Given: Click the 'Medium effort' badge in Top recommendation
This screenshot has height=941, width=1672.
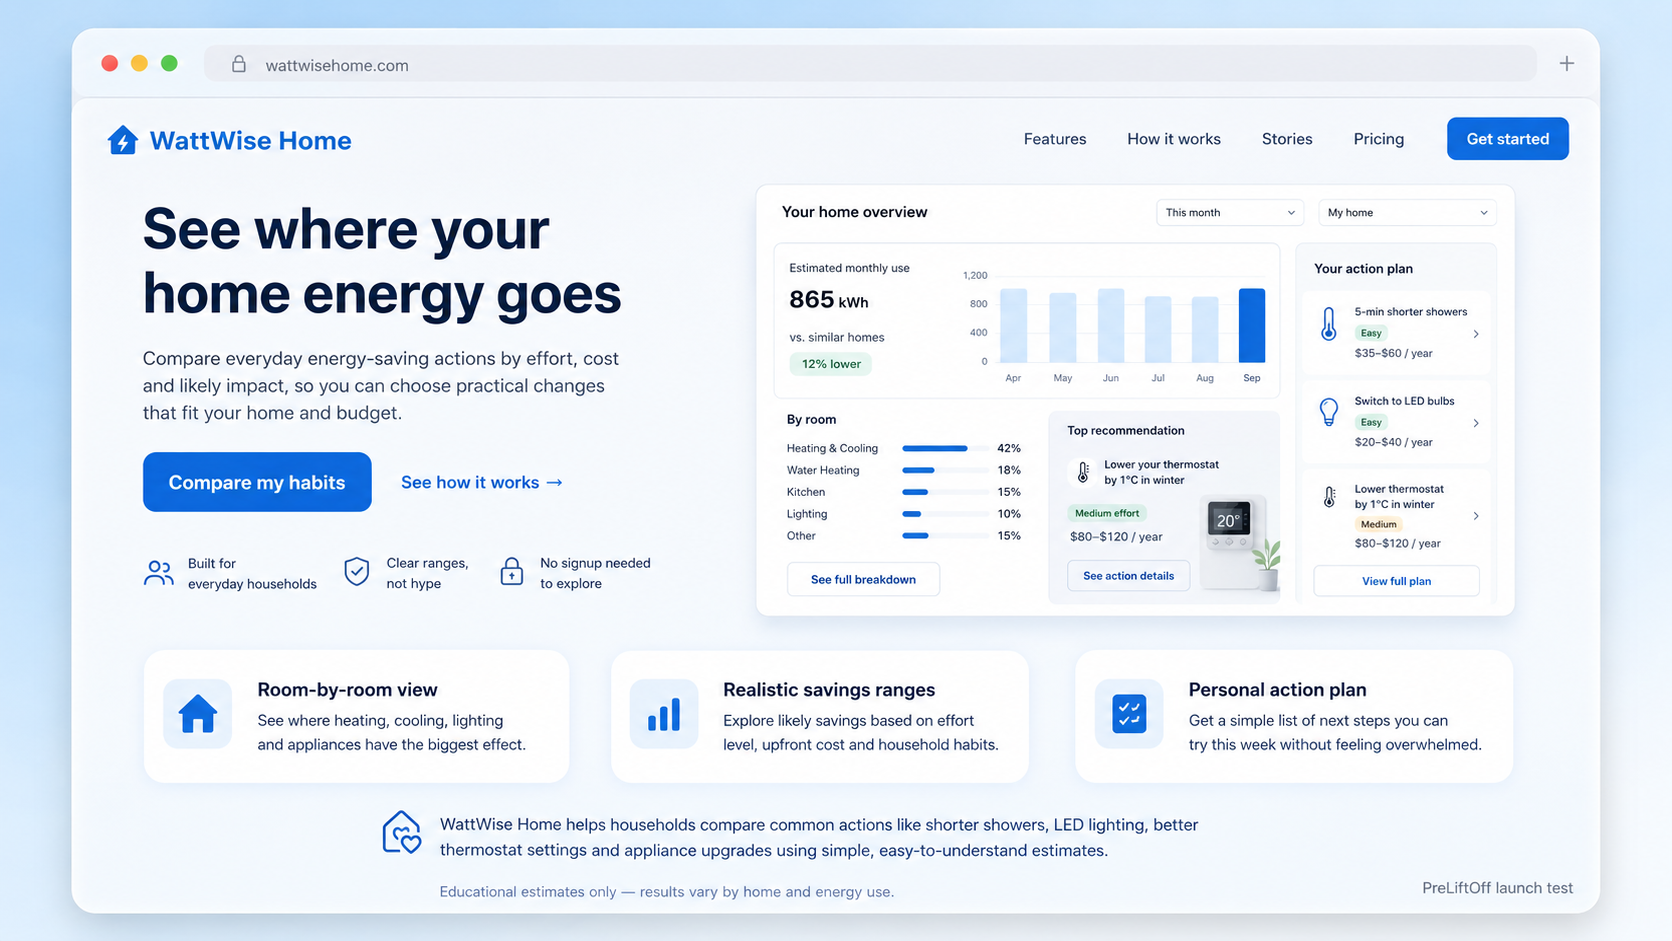Looking at the screenshot, I should pos(1107,513).
